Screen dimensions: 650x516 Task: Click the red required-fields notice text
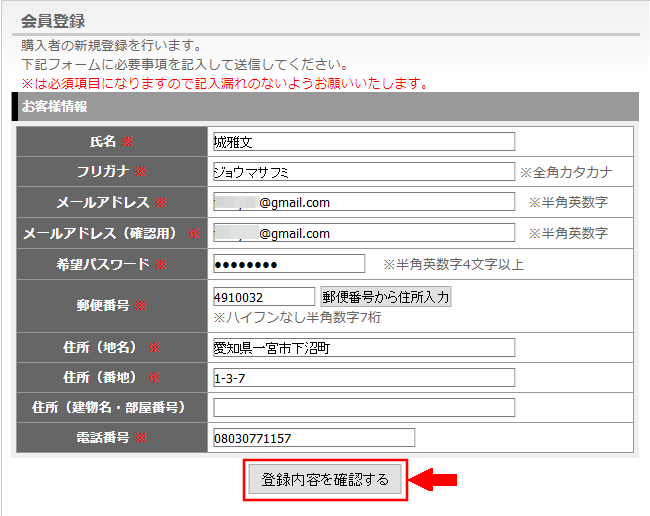(x=225, y=84)
